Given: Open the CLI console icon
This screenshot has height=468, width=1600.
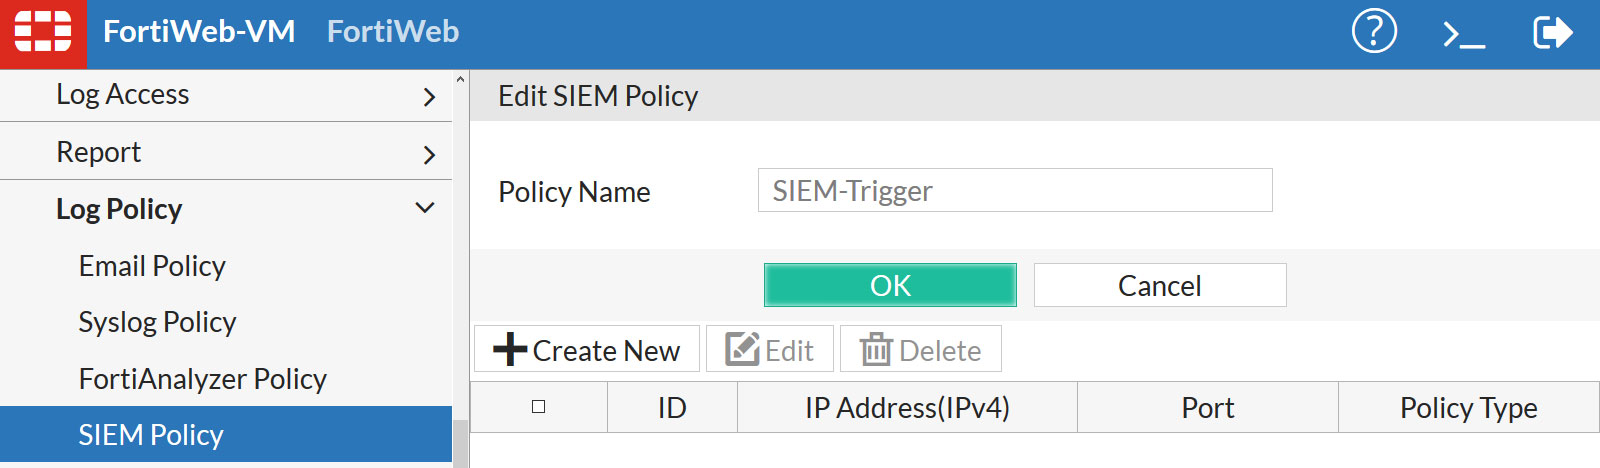Looking at the screenshot, I should pos(1463,35).
